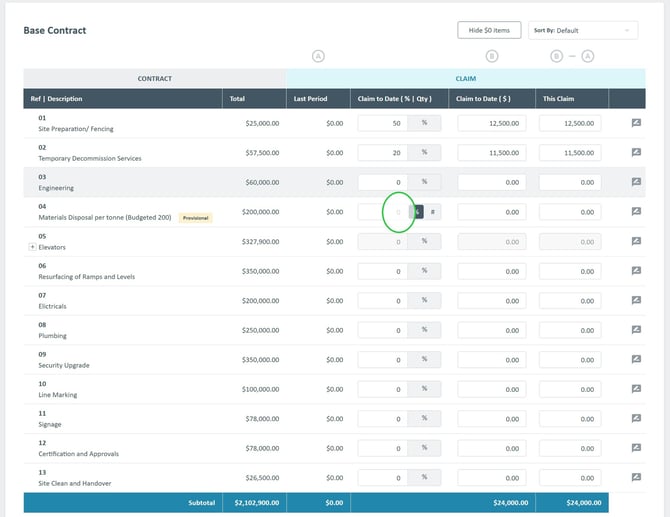
Task: Toggle the % unit button for Site Preparation
Action: pos(424,123)
